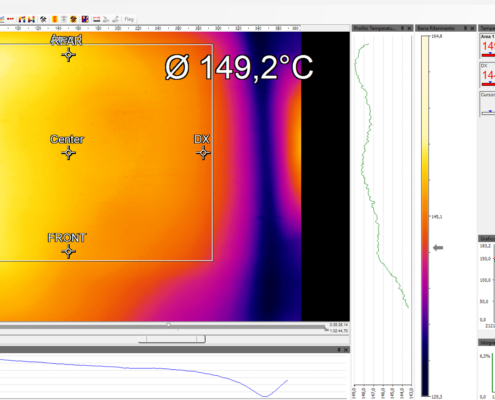The image size is (495, 400).
Task: Select the Center measurement point marker
Action: click(68, 153)
